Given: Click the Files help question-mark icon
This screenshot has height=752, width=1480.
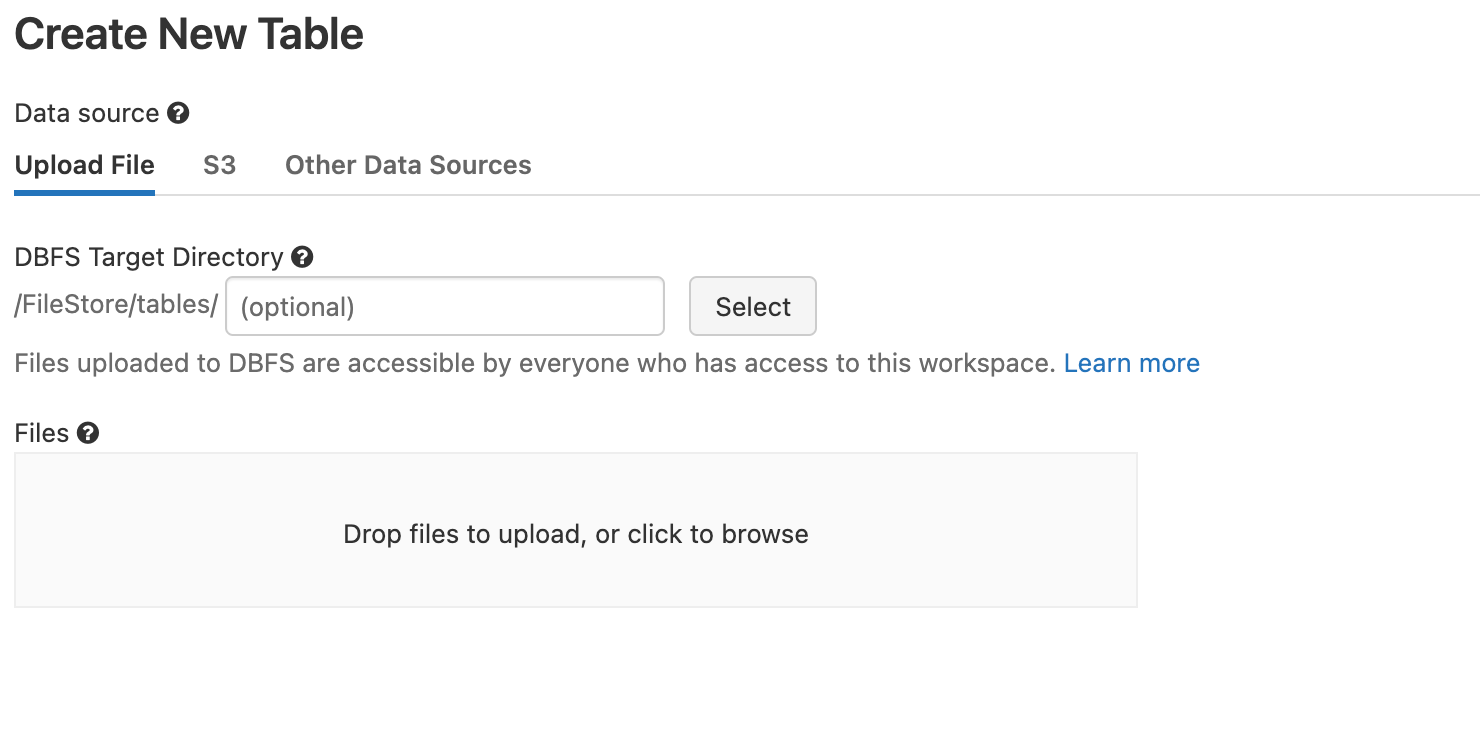Looking at the screenshot, I should click(x=88, y=433).
